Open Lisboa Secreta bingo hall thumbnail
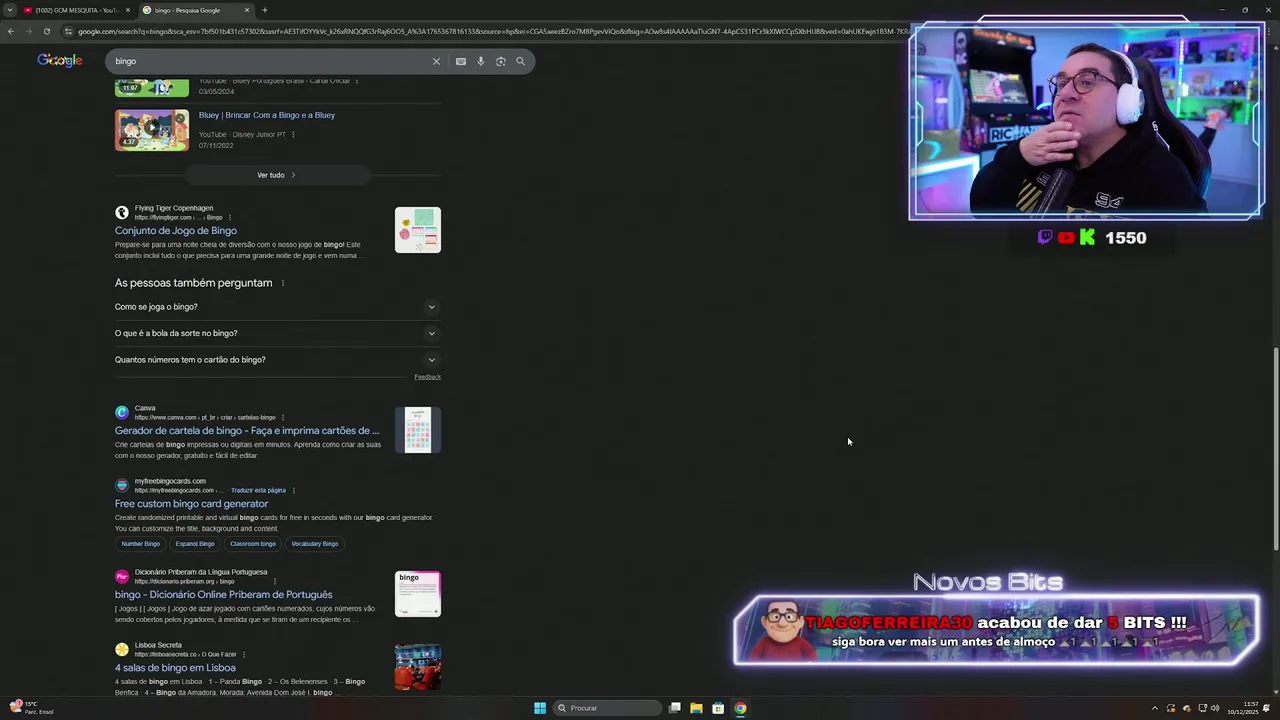Screen dimensions: 1280x720 (418, 667)
